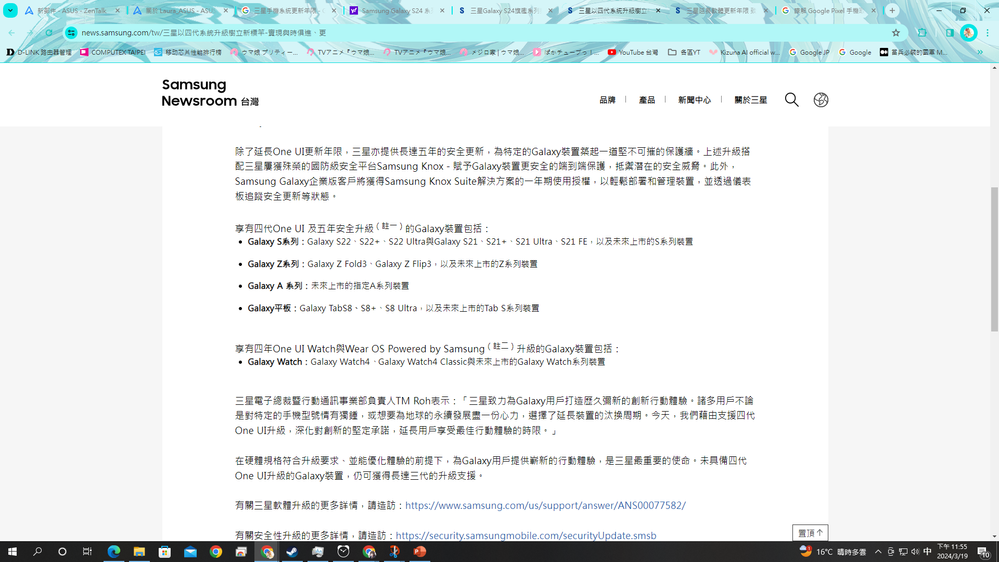Click the Galaxy S系列 list item text
This screenshot has height=562, width=999.
[470, 241]
